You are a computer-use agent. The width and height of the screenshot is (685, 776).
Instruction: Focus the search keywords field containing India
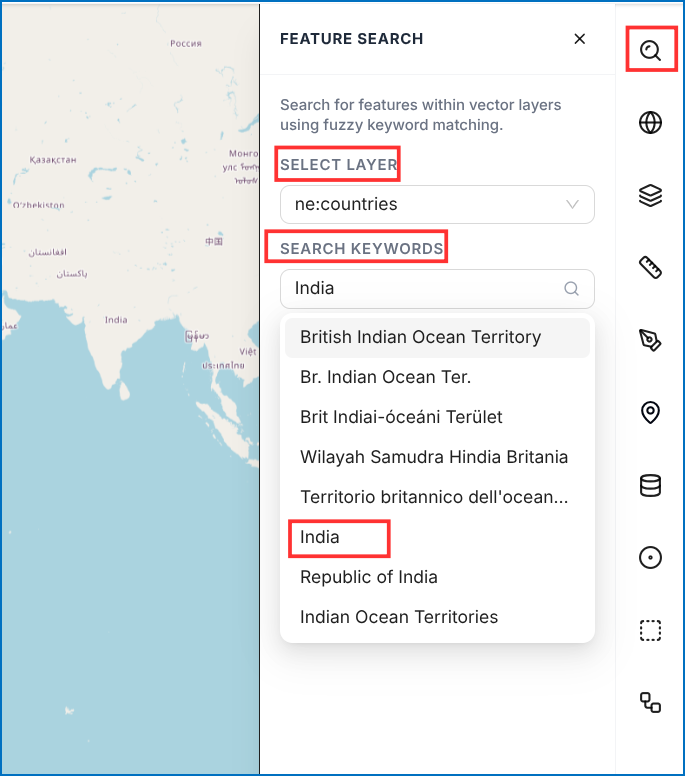[x=438, y=289]
